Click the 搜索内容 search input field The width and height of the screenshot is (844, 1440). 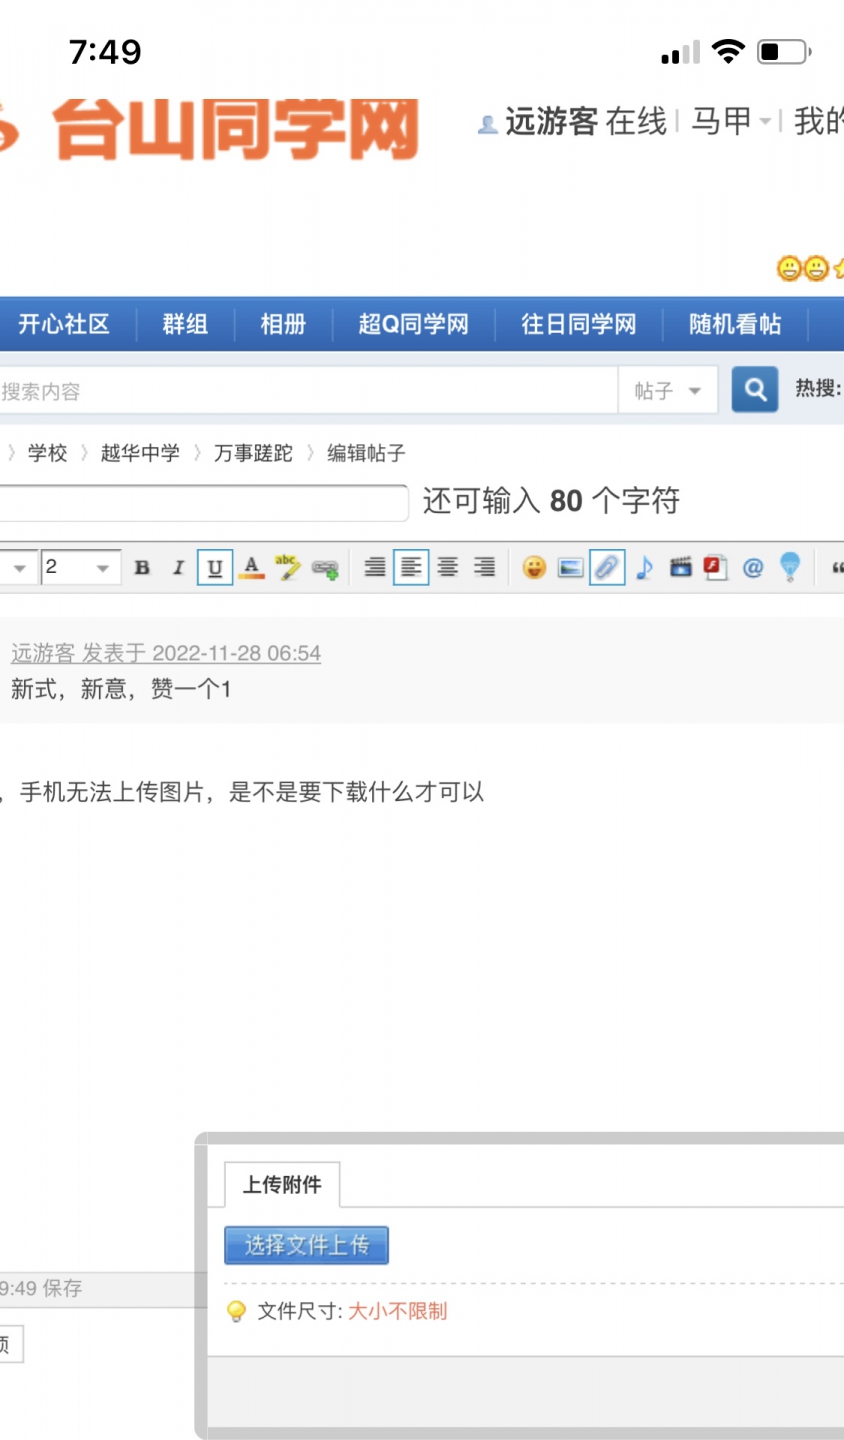point(300,391)
